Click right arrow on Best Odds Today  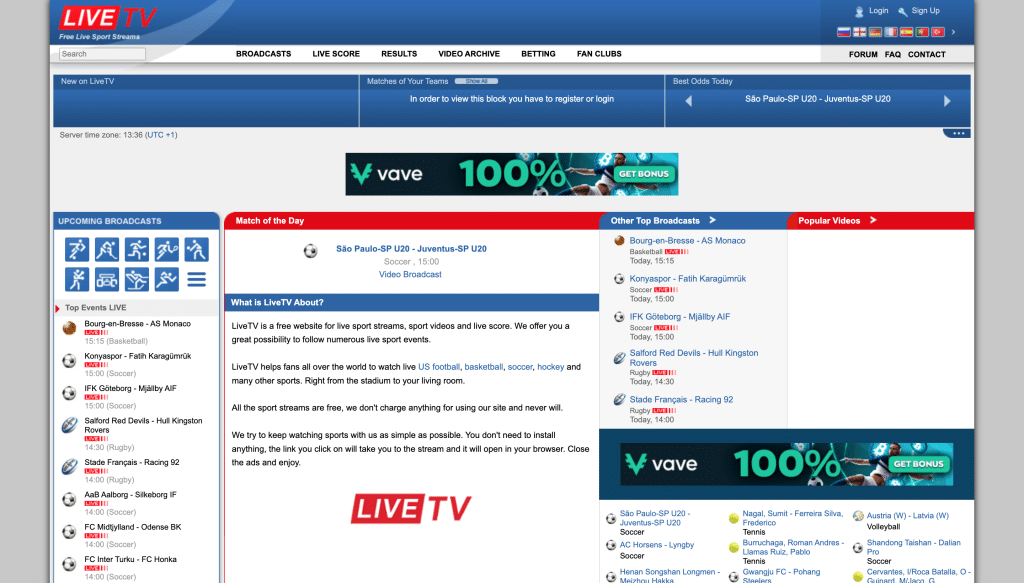pos(947,100)
